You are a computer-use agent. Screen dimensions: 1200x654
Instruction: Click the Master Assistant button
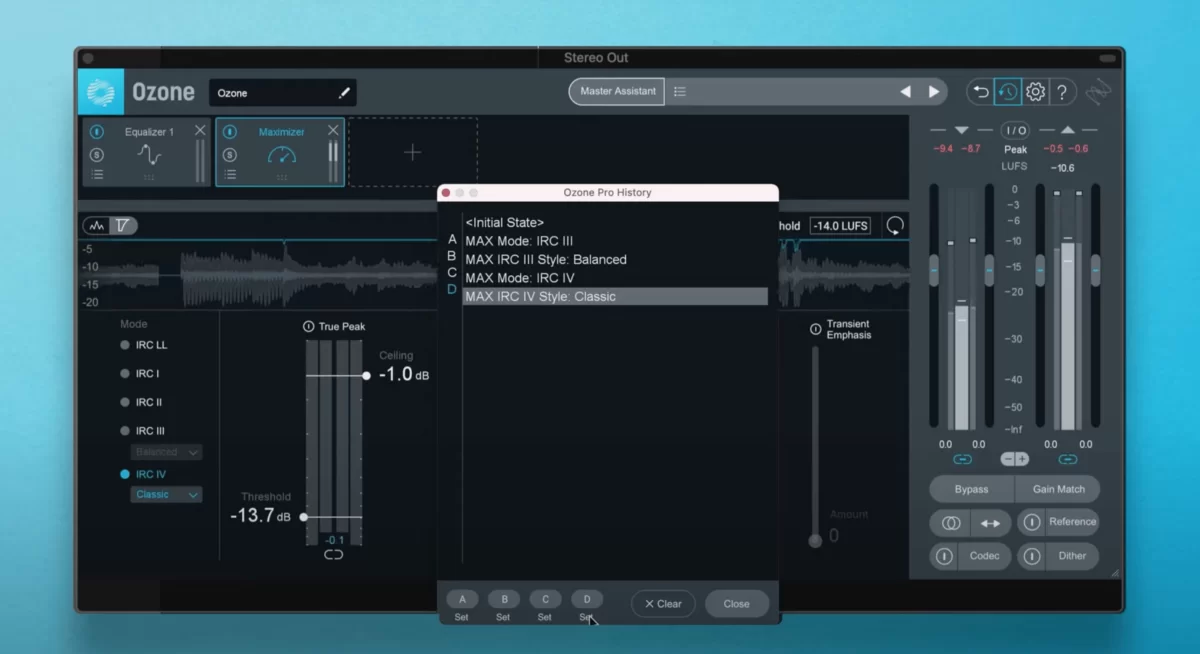pos(617,91)
